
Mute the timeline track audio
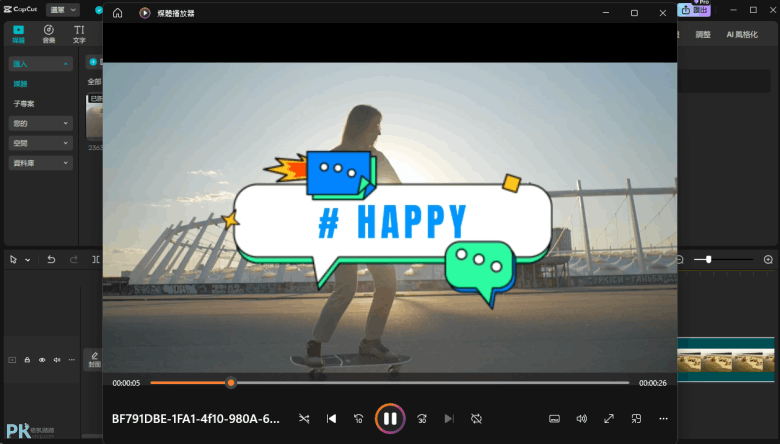point(57,360)
